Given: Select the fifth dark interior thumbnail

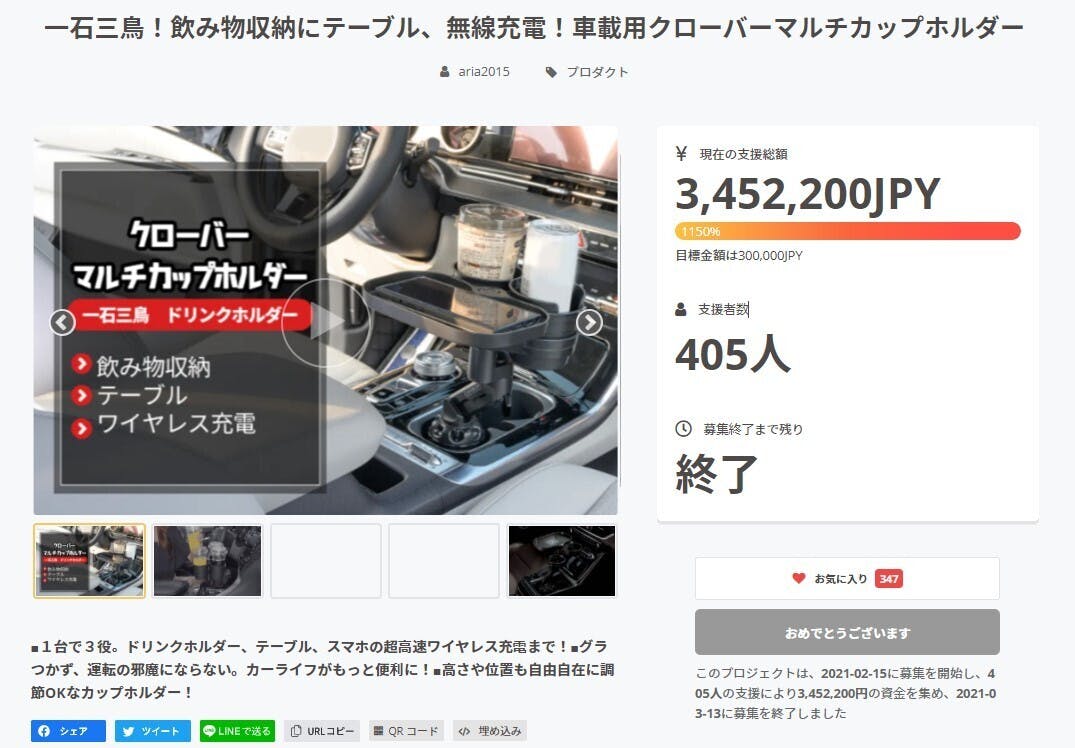Looking at the screenshot, I should [562, 561].
